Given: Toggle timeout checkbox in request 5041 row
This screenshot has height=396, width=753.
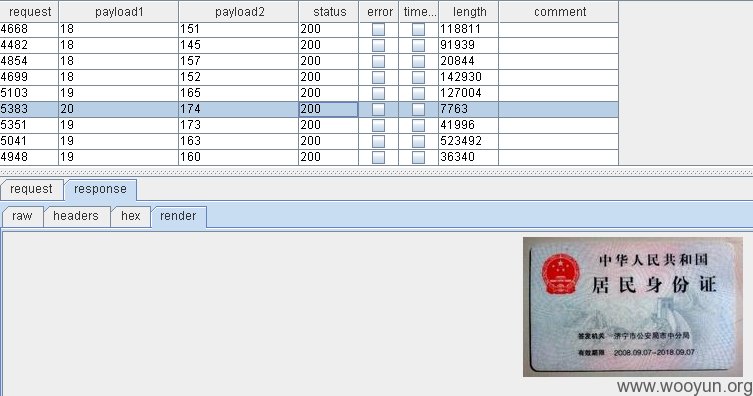Looking at the screenshot, I should pyautogui.click(x=418, y=141).
